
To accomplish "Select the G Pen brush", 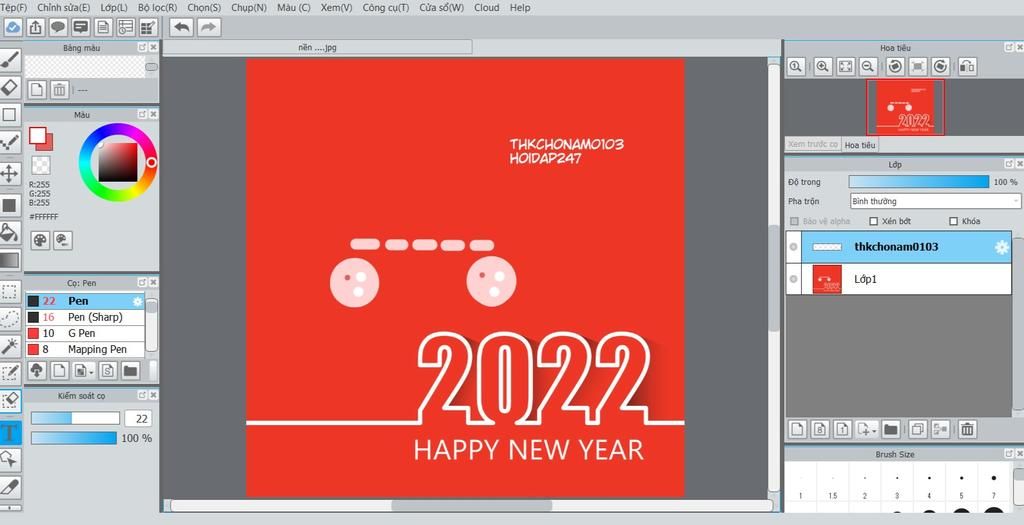I will (x=85, y=333).
